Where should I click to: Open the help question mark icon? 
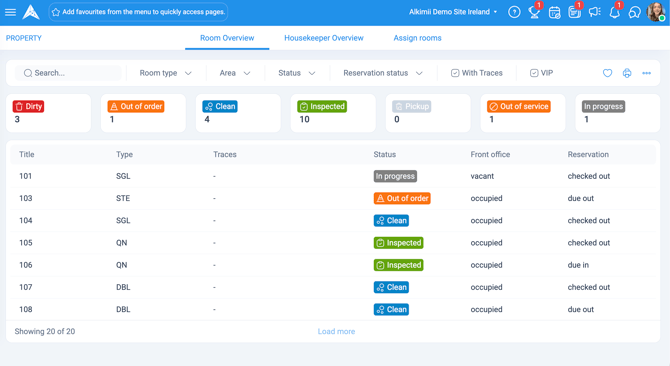click(514, 12)
